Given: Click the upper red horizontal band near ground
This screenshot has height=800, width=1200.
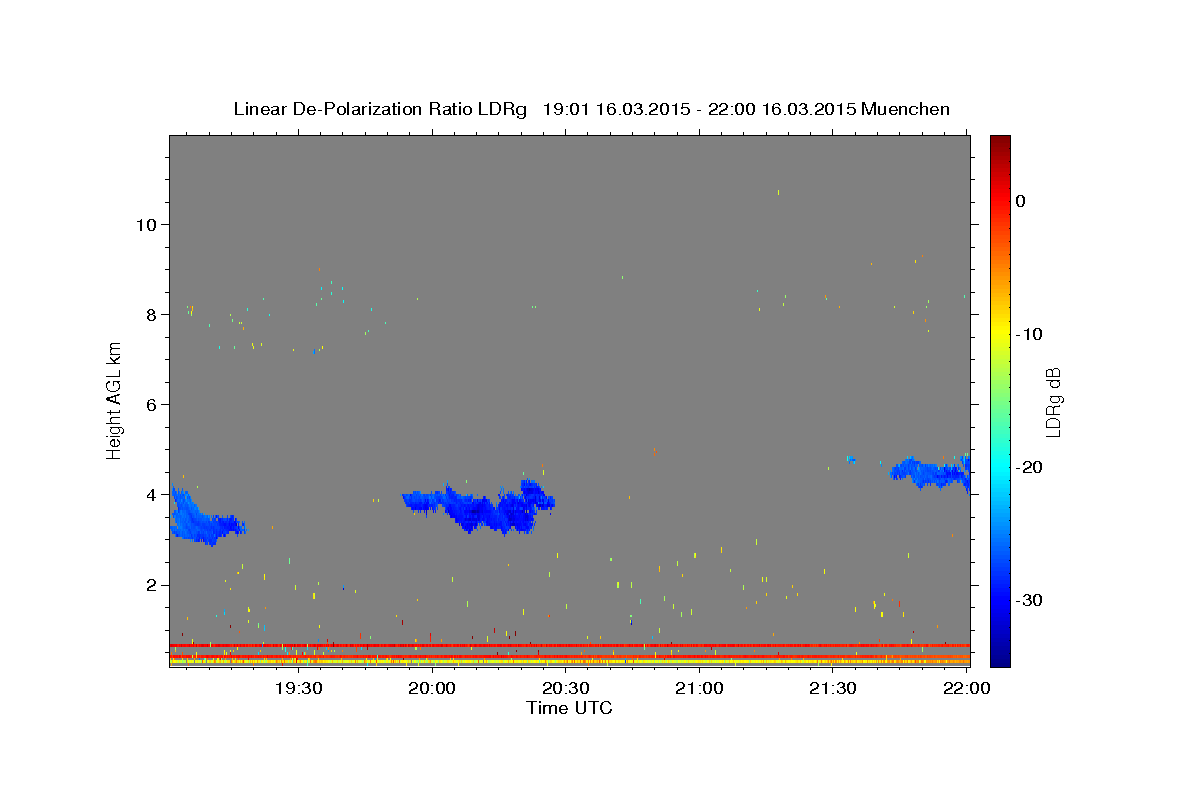Looking at the screenshot, I should [569, 646].
